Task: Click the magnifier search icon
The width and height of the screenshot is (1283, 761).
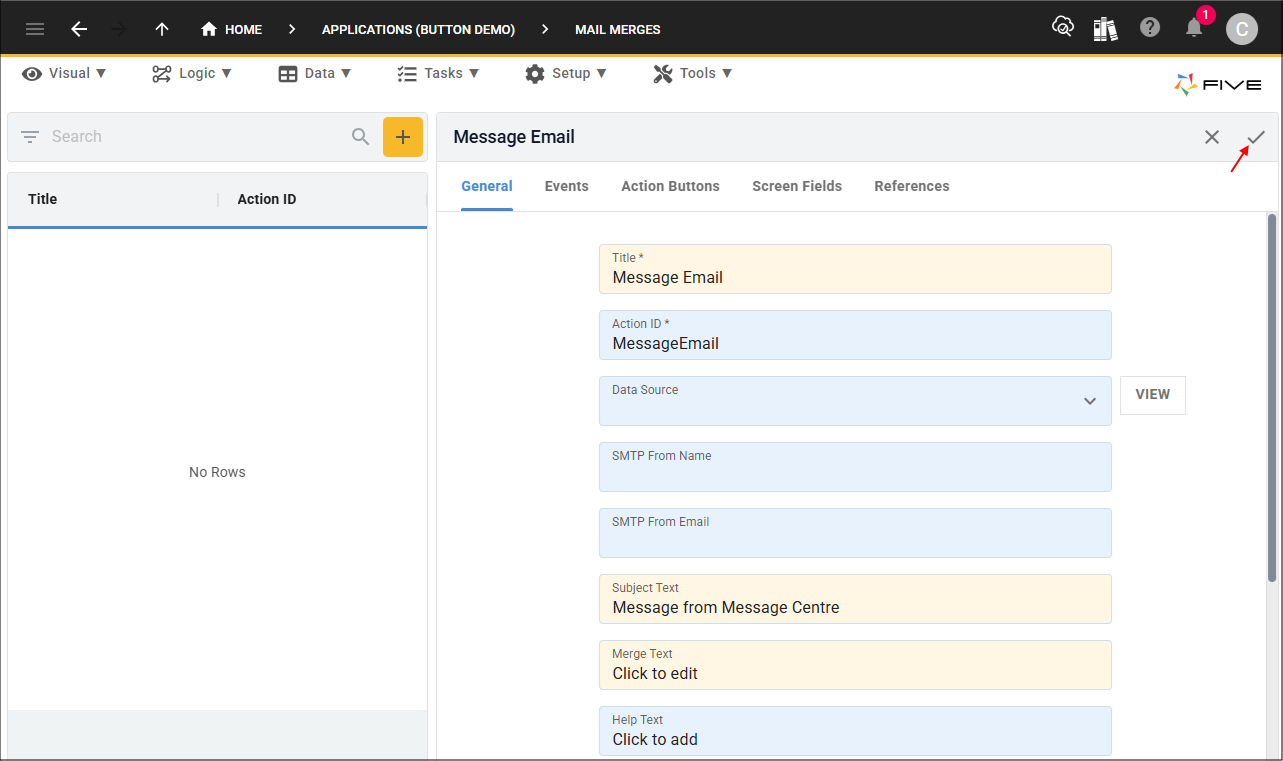Action: pos(361,136)
